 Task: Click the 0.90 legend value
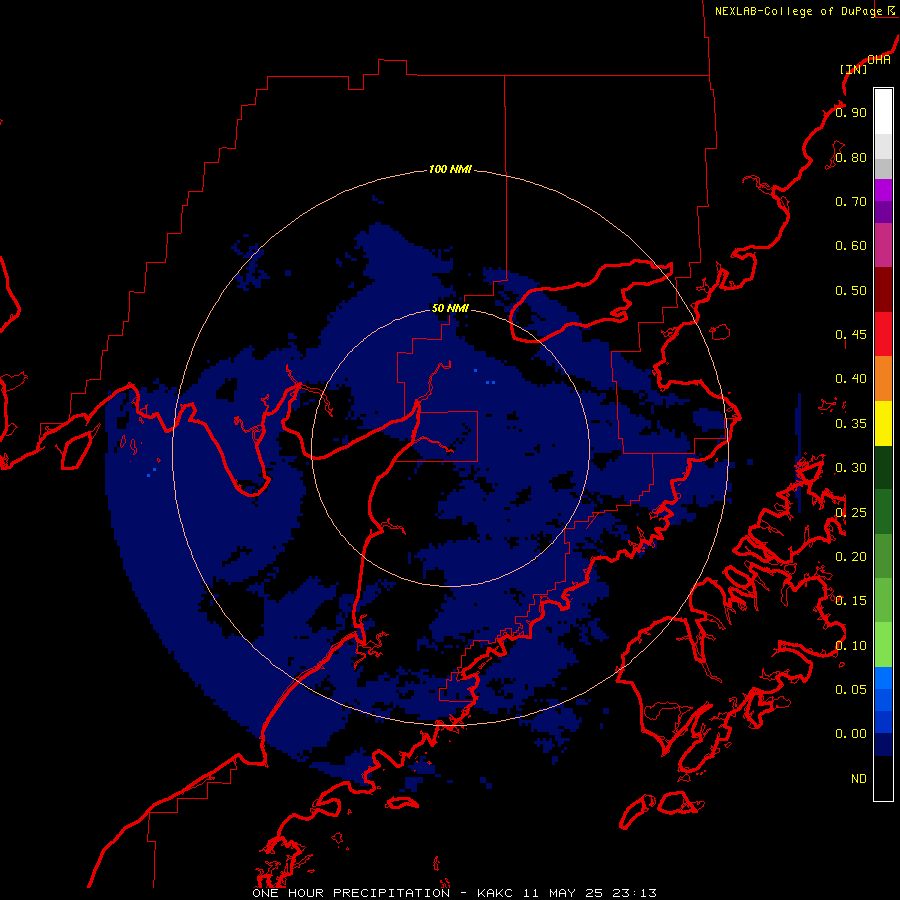(x=851, y=112)
